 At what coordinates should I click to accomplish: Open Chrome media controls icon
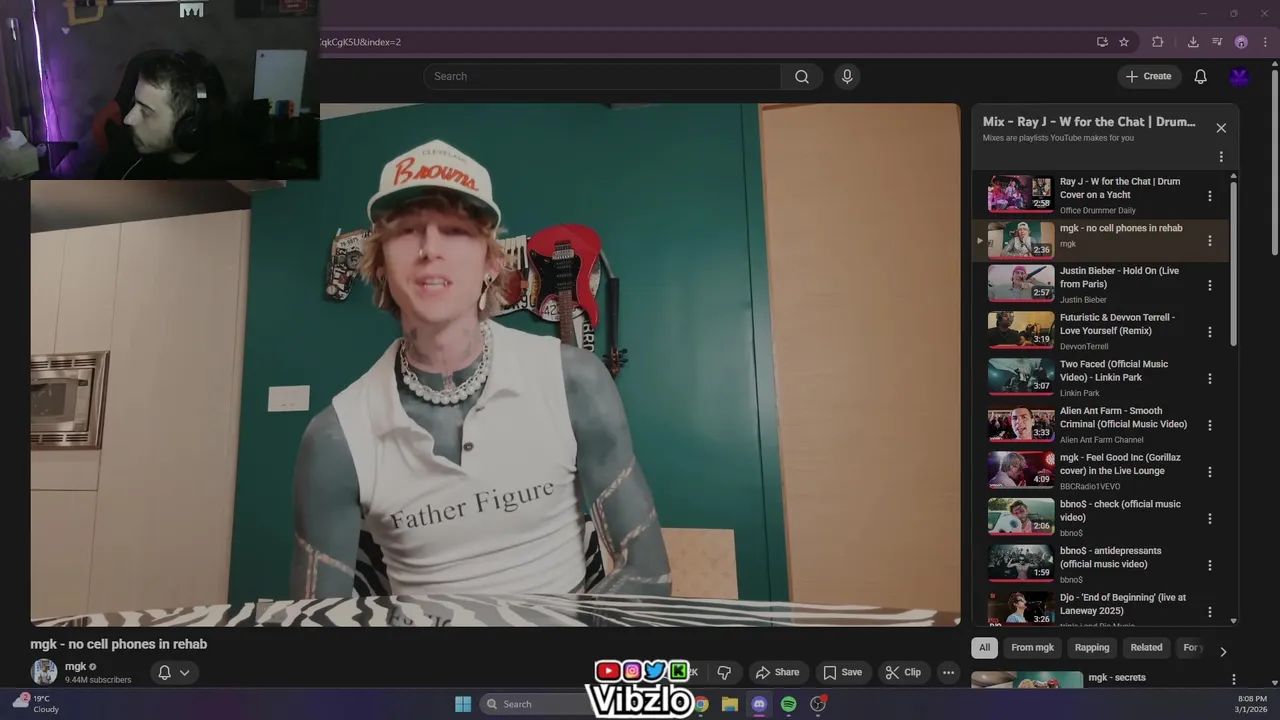(x=1217, y=42)
